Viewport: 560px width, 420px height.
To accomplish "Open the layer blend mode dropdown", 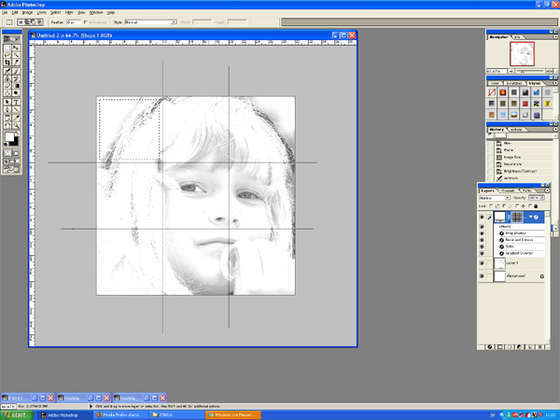I will point(495,198).
